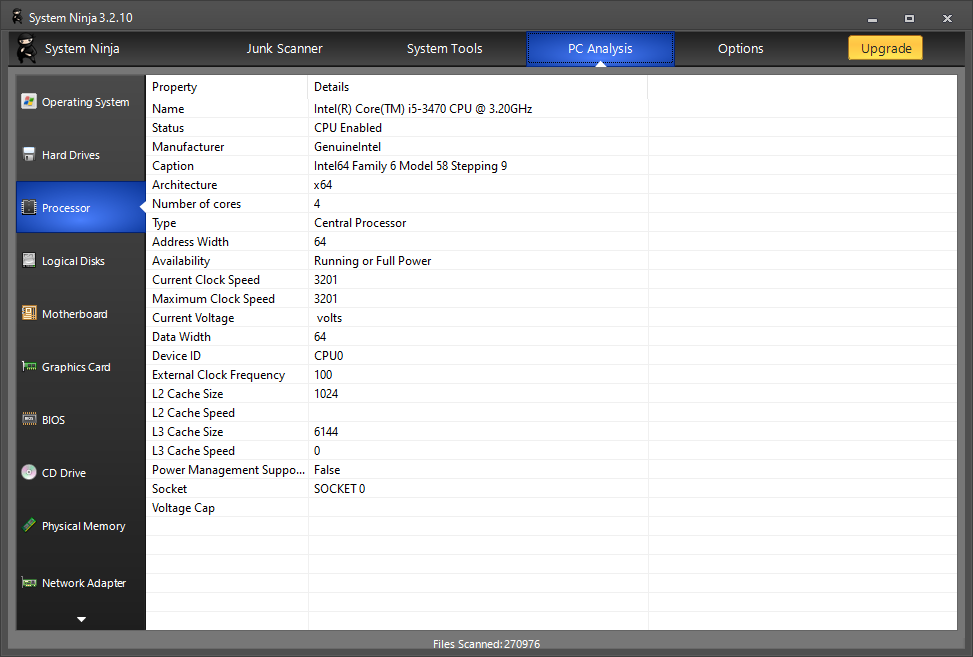Click the 'CPU Enabled' value
Viewport: 973px width, 657px height.
[x=348, y=128]
